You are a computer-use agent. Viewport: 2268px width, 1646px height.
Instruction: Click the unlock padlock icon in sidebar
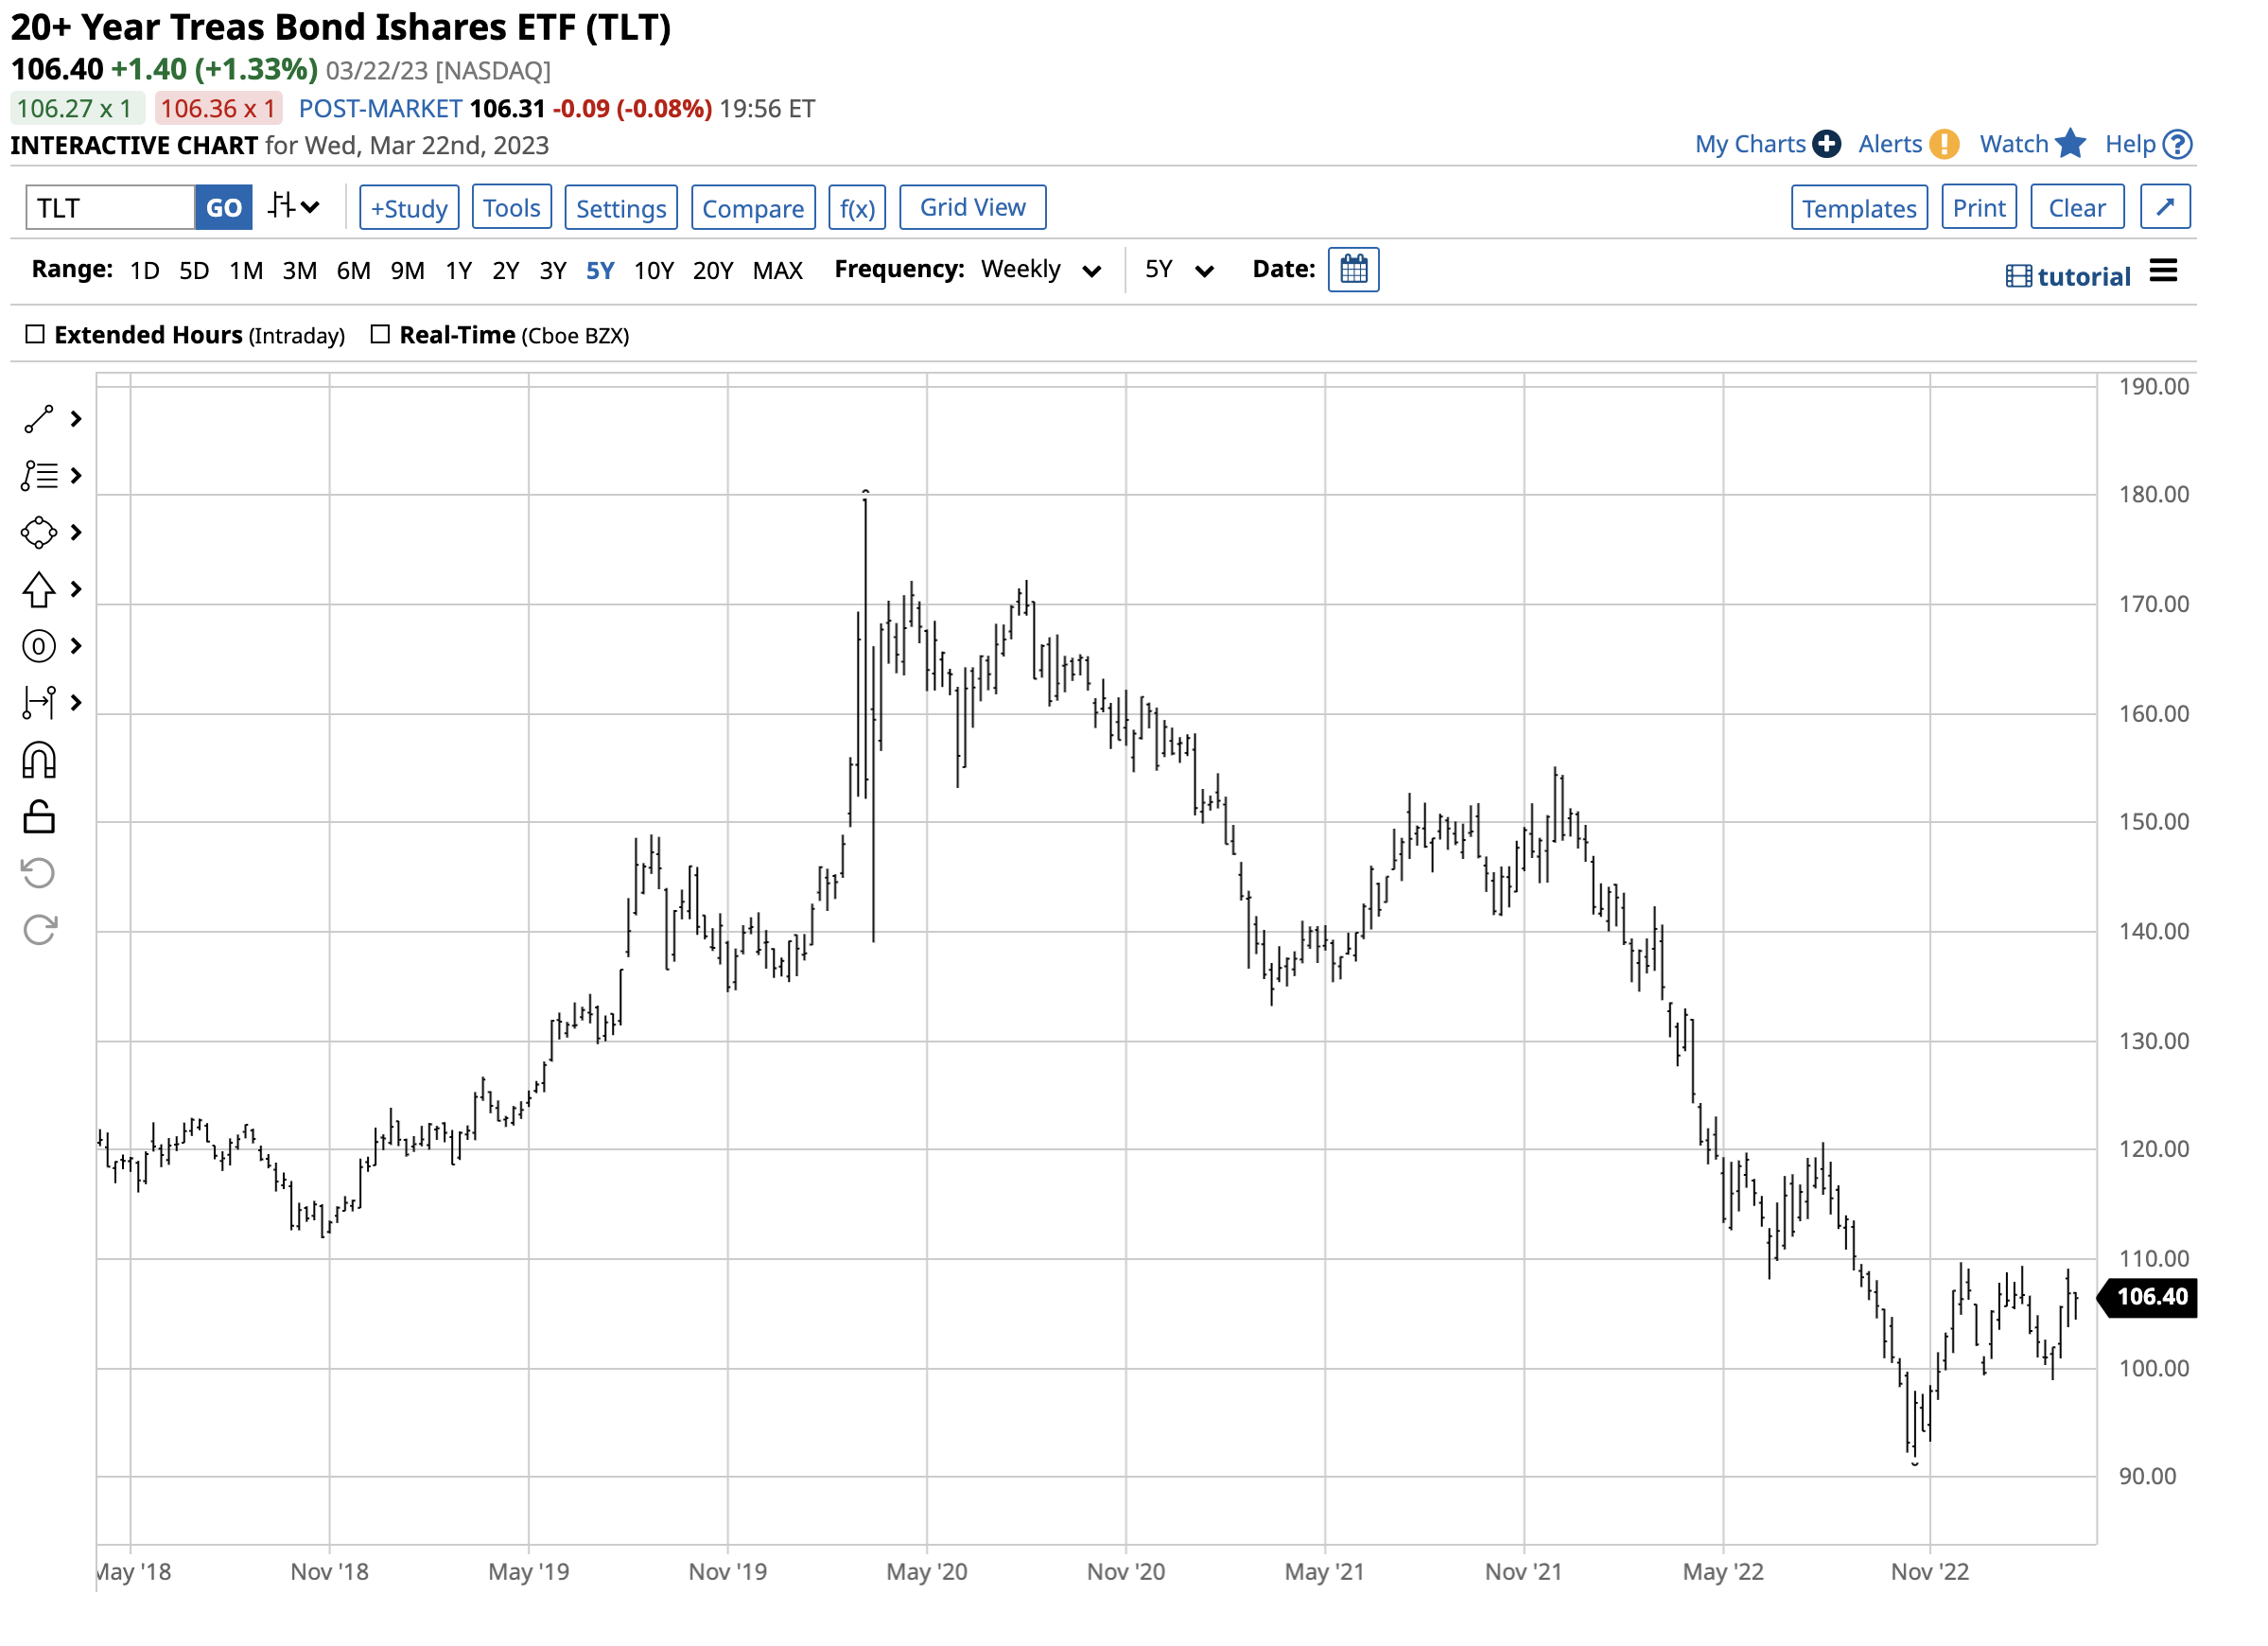click(39, 819)
